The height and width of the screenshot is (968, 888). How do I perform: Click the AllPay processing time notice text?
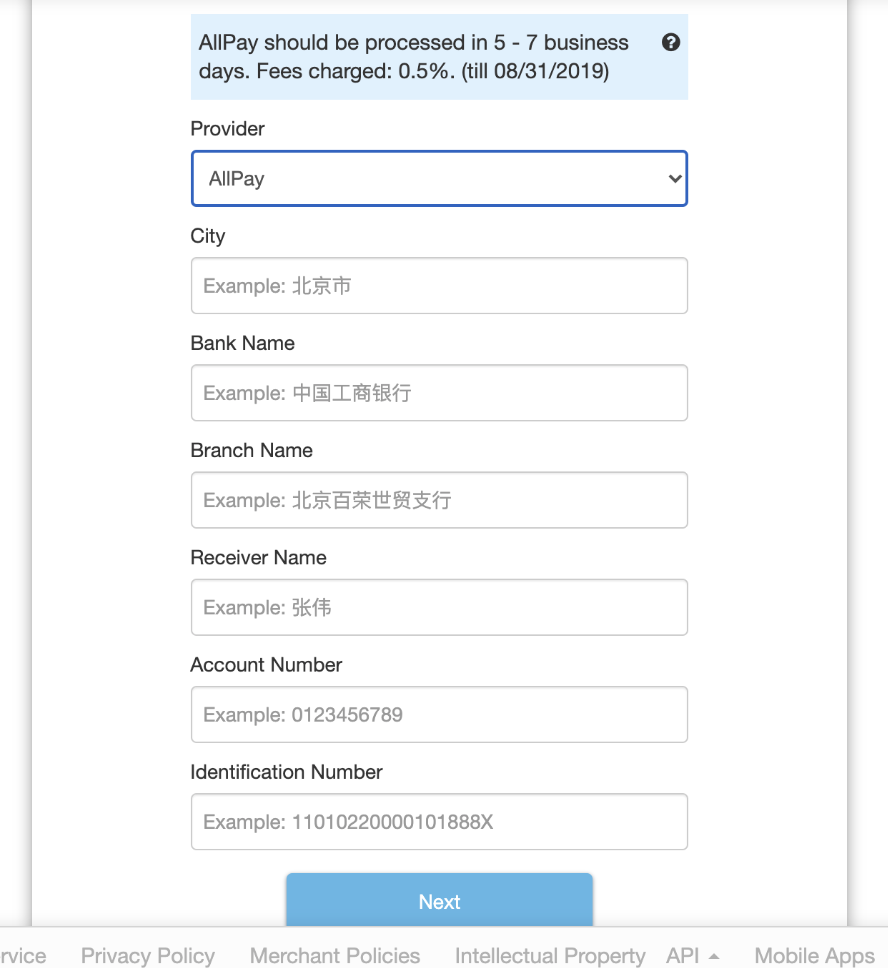[x=414, y=57]
